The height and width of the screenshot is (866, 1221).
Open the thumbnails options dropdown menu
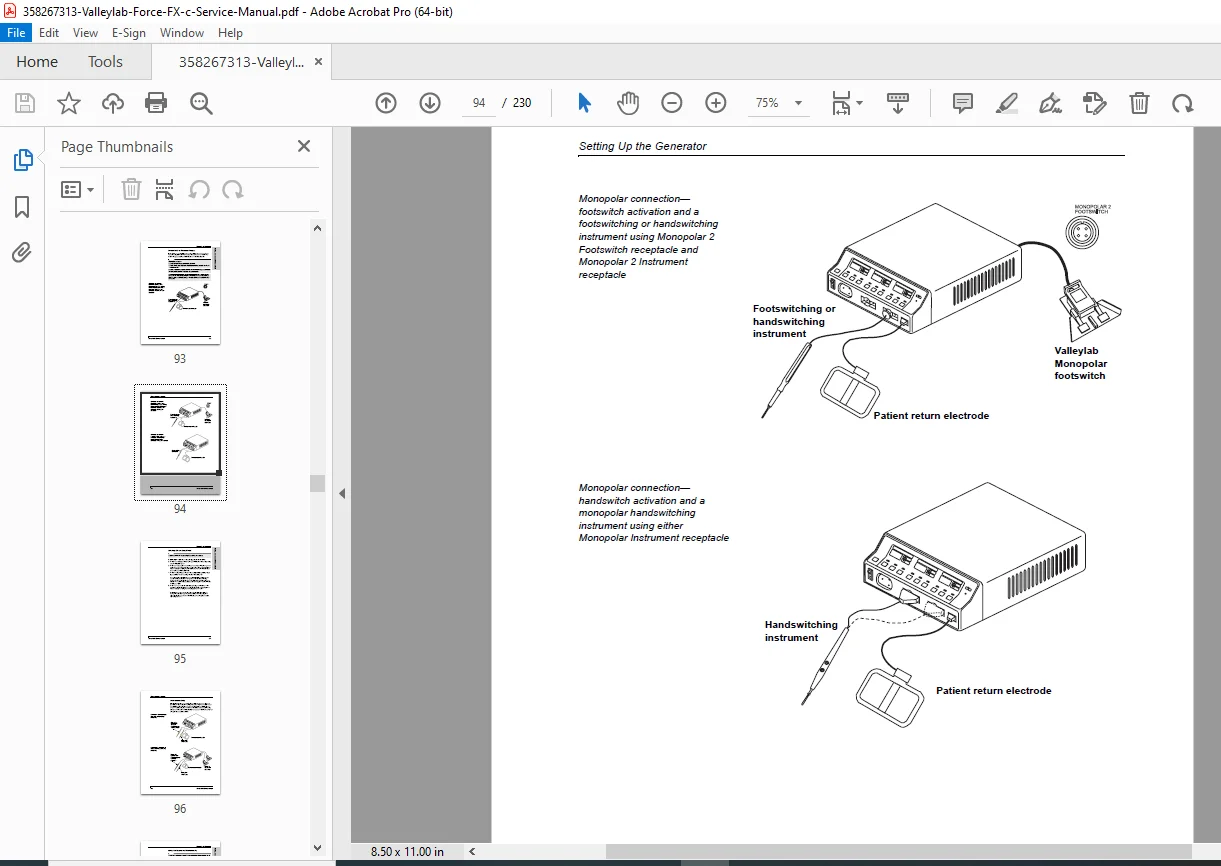point(77,190)
